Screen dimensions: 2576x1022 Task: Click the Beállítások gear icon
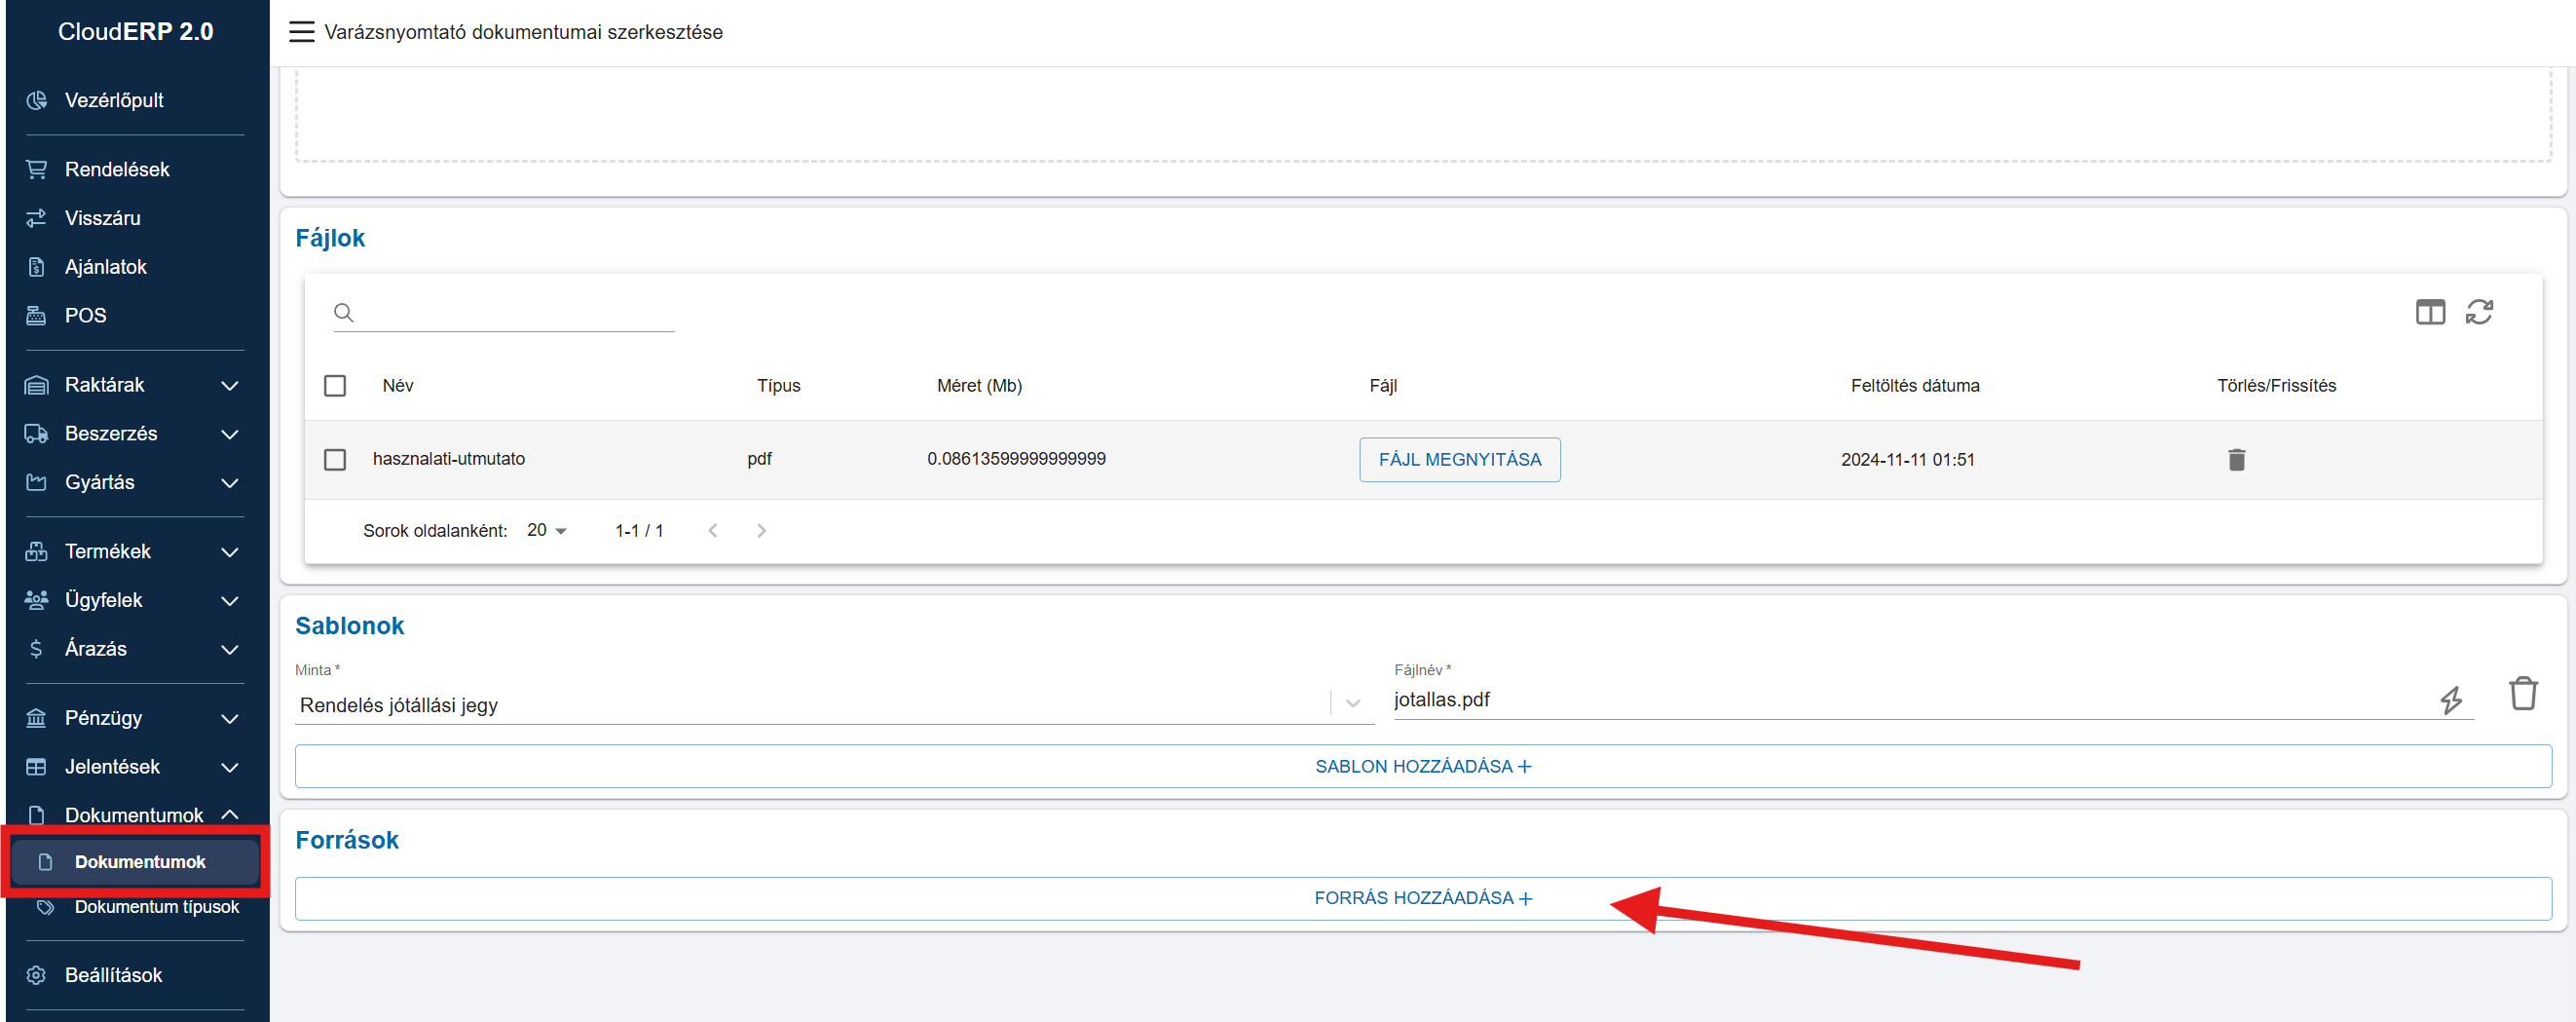coord(37,975)
